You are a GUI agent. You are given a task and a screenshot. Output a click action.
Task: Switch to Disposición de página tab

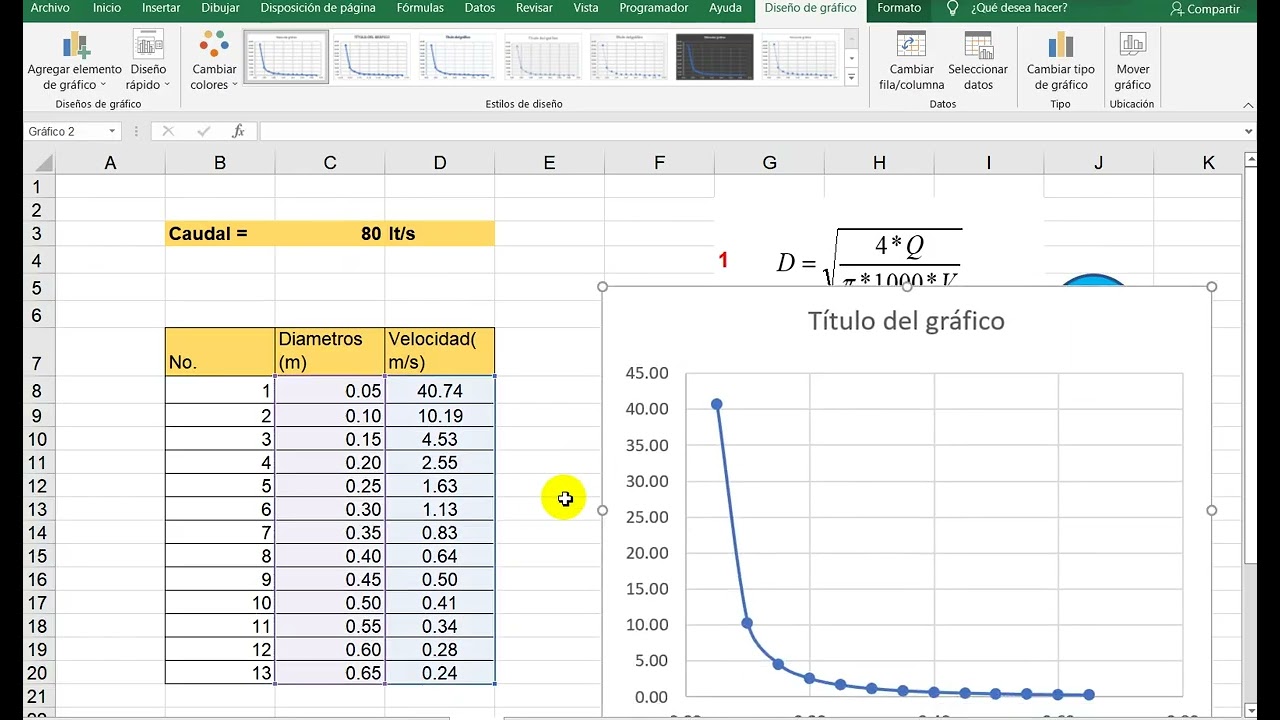pyautogui.click(x=318, y=8)
